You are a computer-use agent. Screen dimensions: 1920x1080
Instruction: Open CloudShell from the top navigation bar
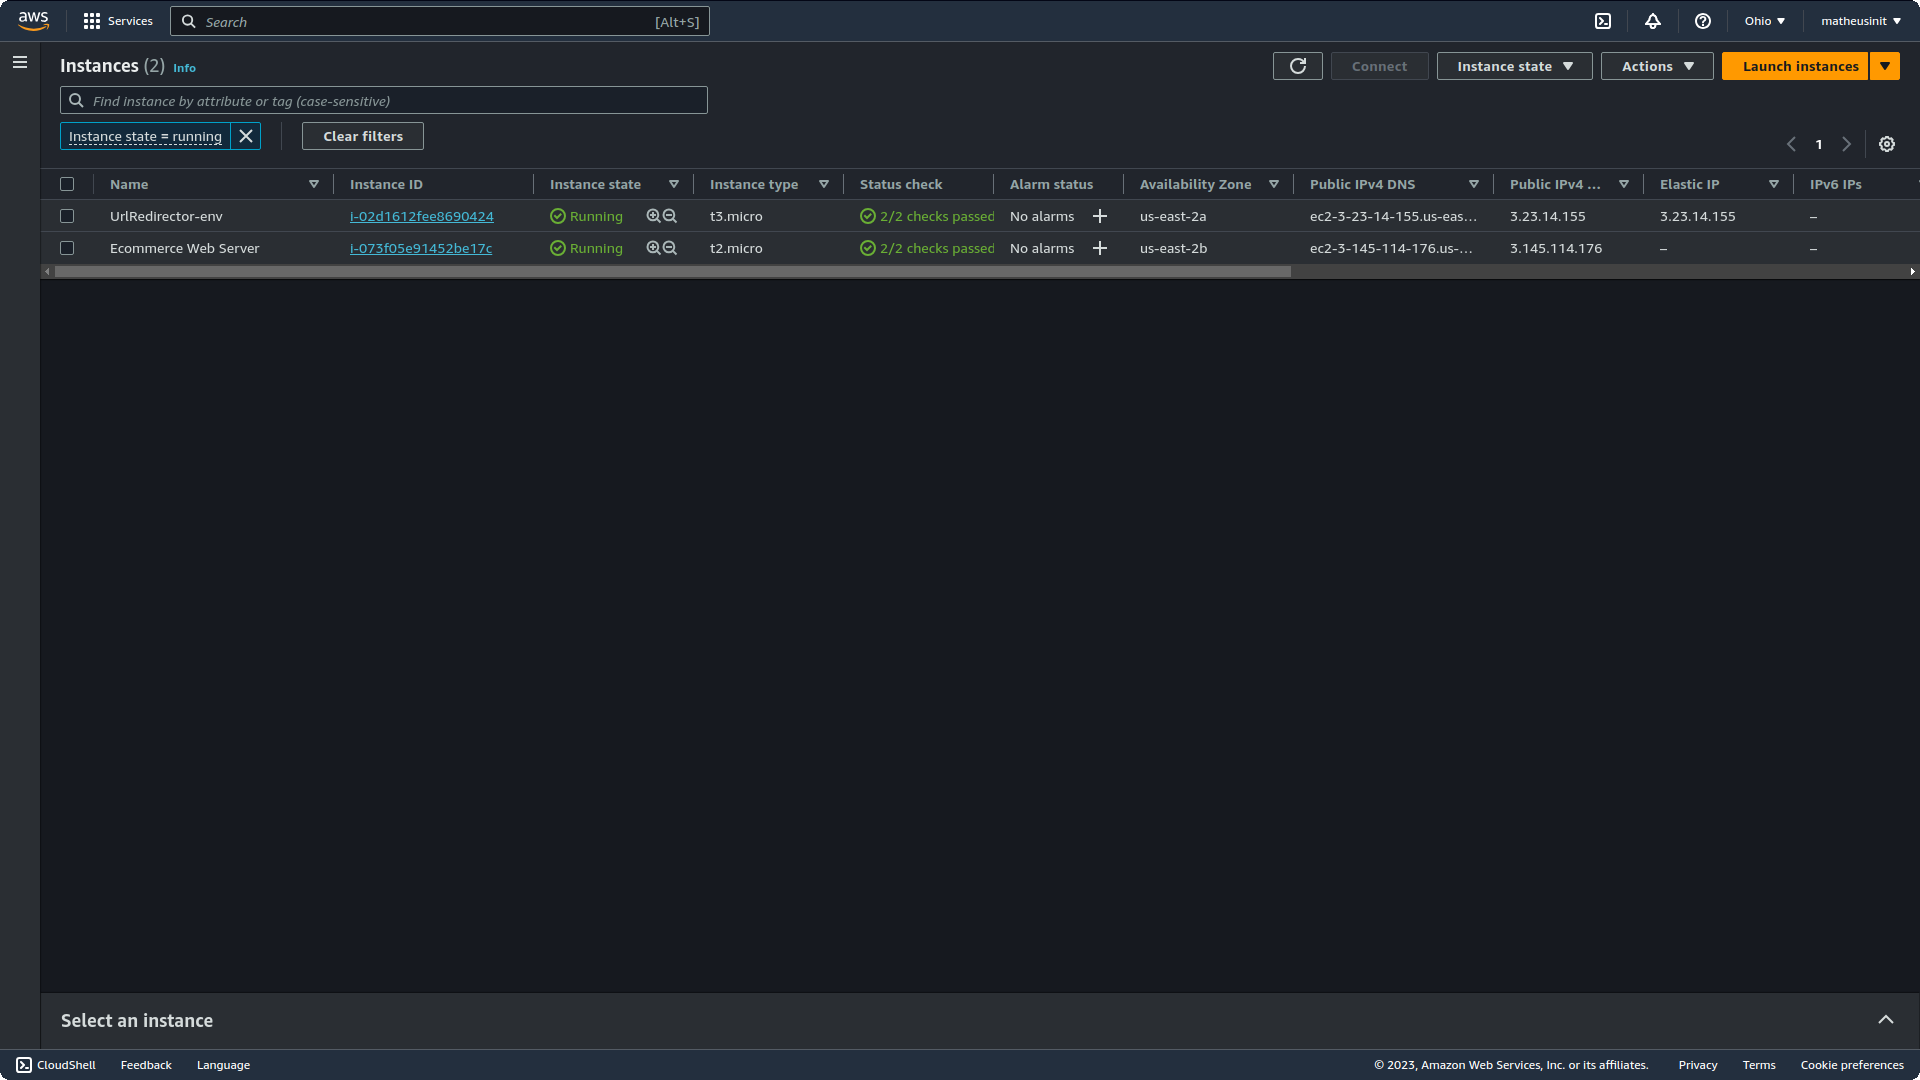point(1603,20)
